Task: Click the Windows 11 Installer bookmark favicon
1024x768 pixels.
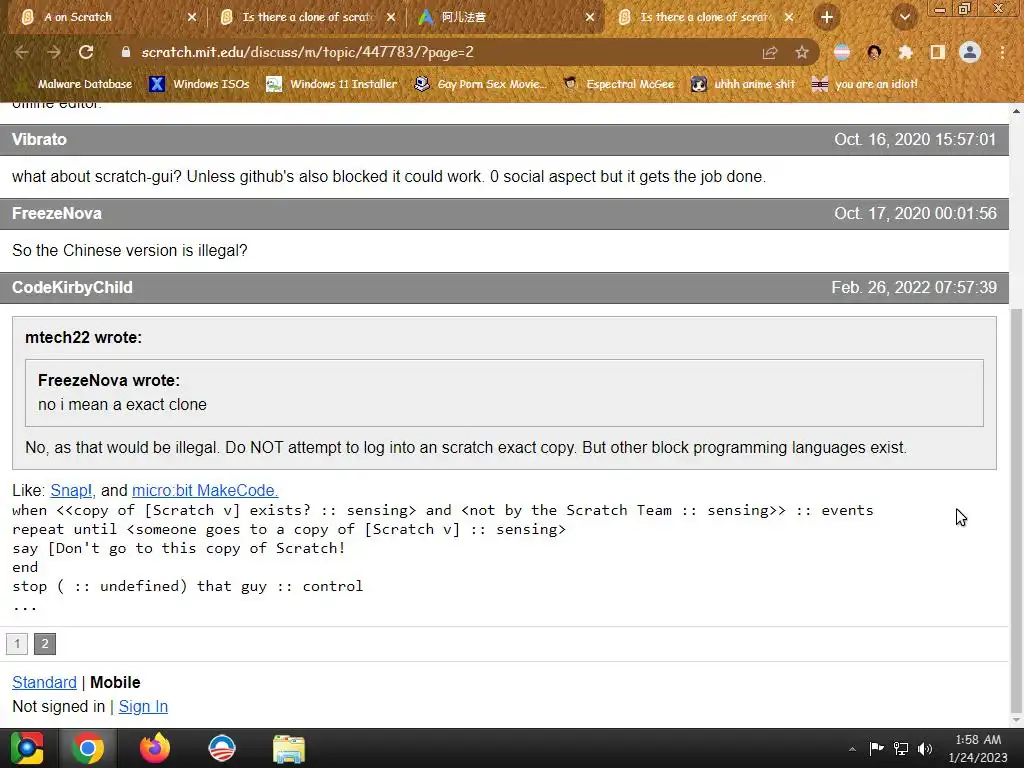Action: point(274,84)
